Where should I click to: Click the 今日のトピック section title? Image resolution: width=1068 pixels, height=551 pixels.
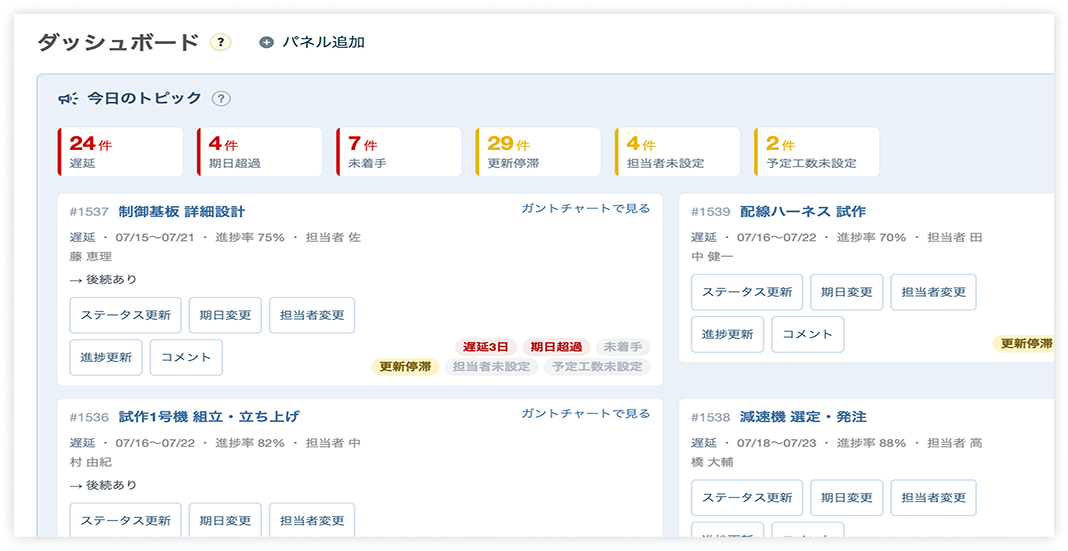click(x=144, y=99)
